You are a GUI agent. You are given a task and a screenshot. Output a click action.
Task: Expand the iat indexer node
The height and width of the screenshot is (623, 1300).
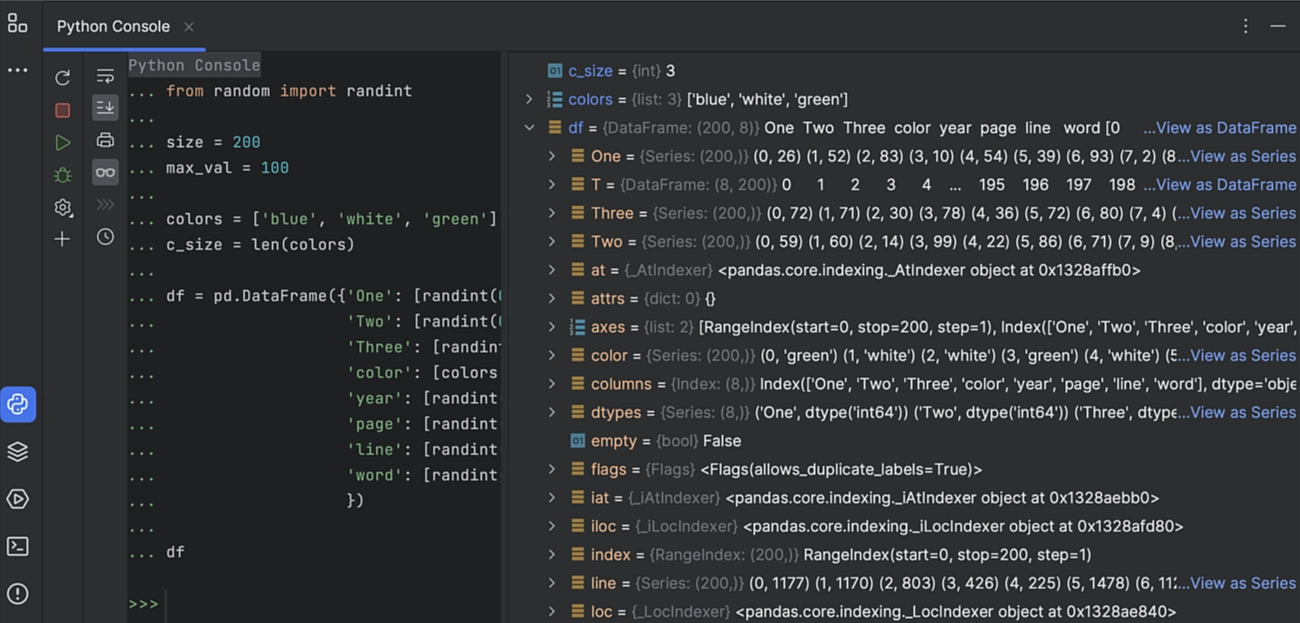(x=552, y=498)
